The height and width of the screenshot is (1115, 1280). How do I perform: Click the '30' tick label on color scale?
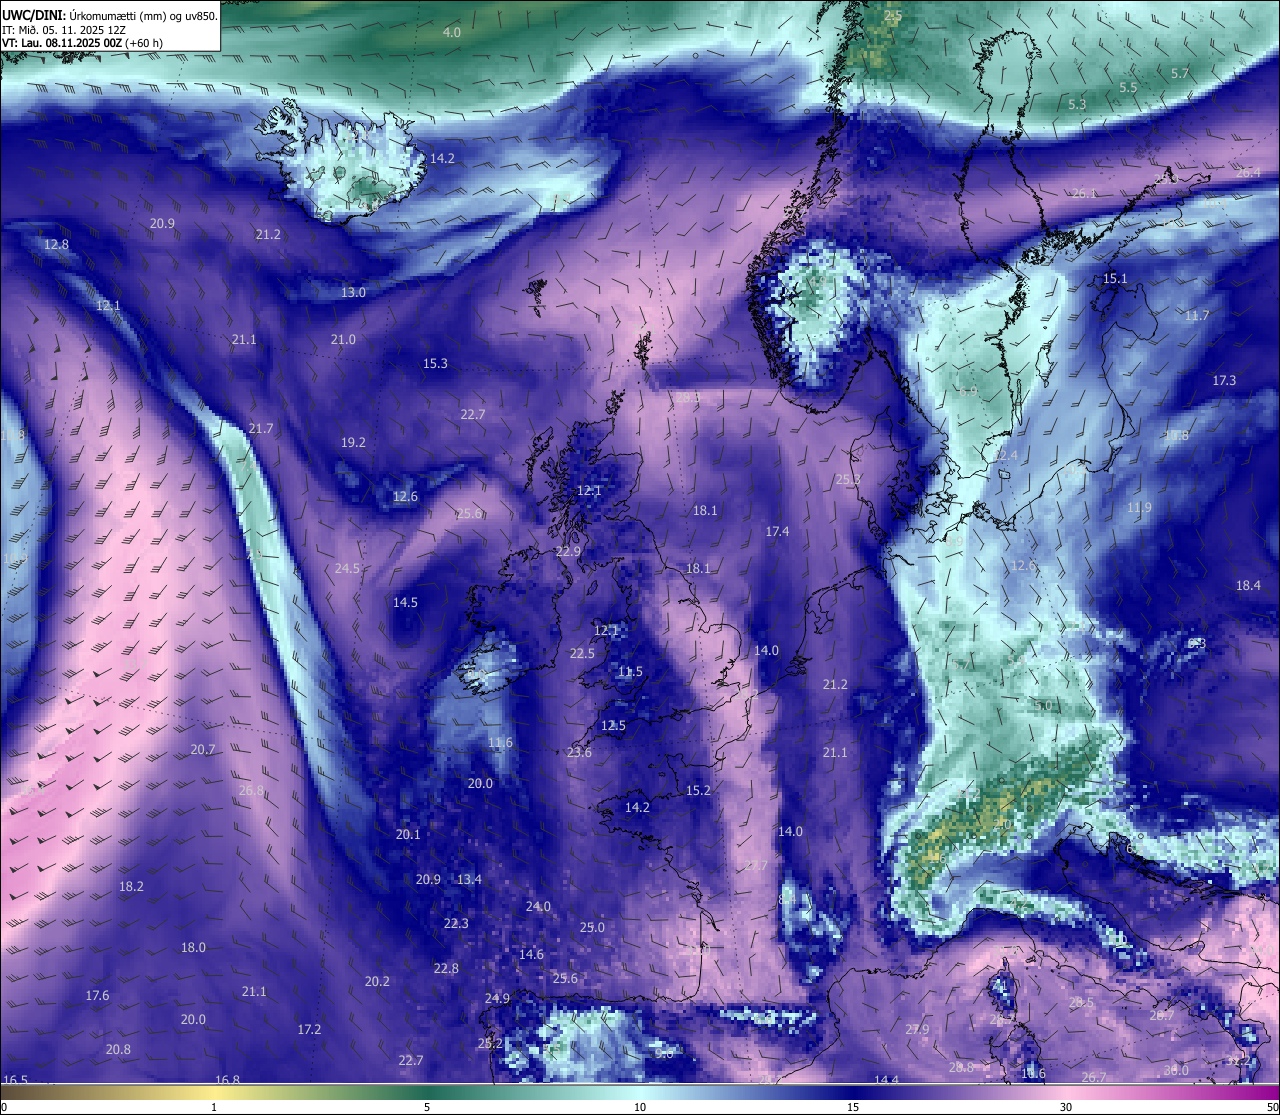1066,1107
